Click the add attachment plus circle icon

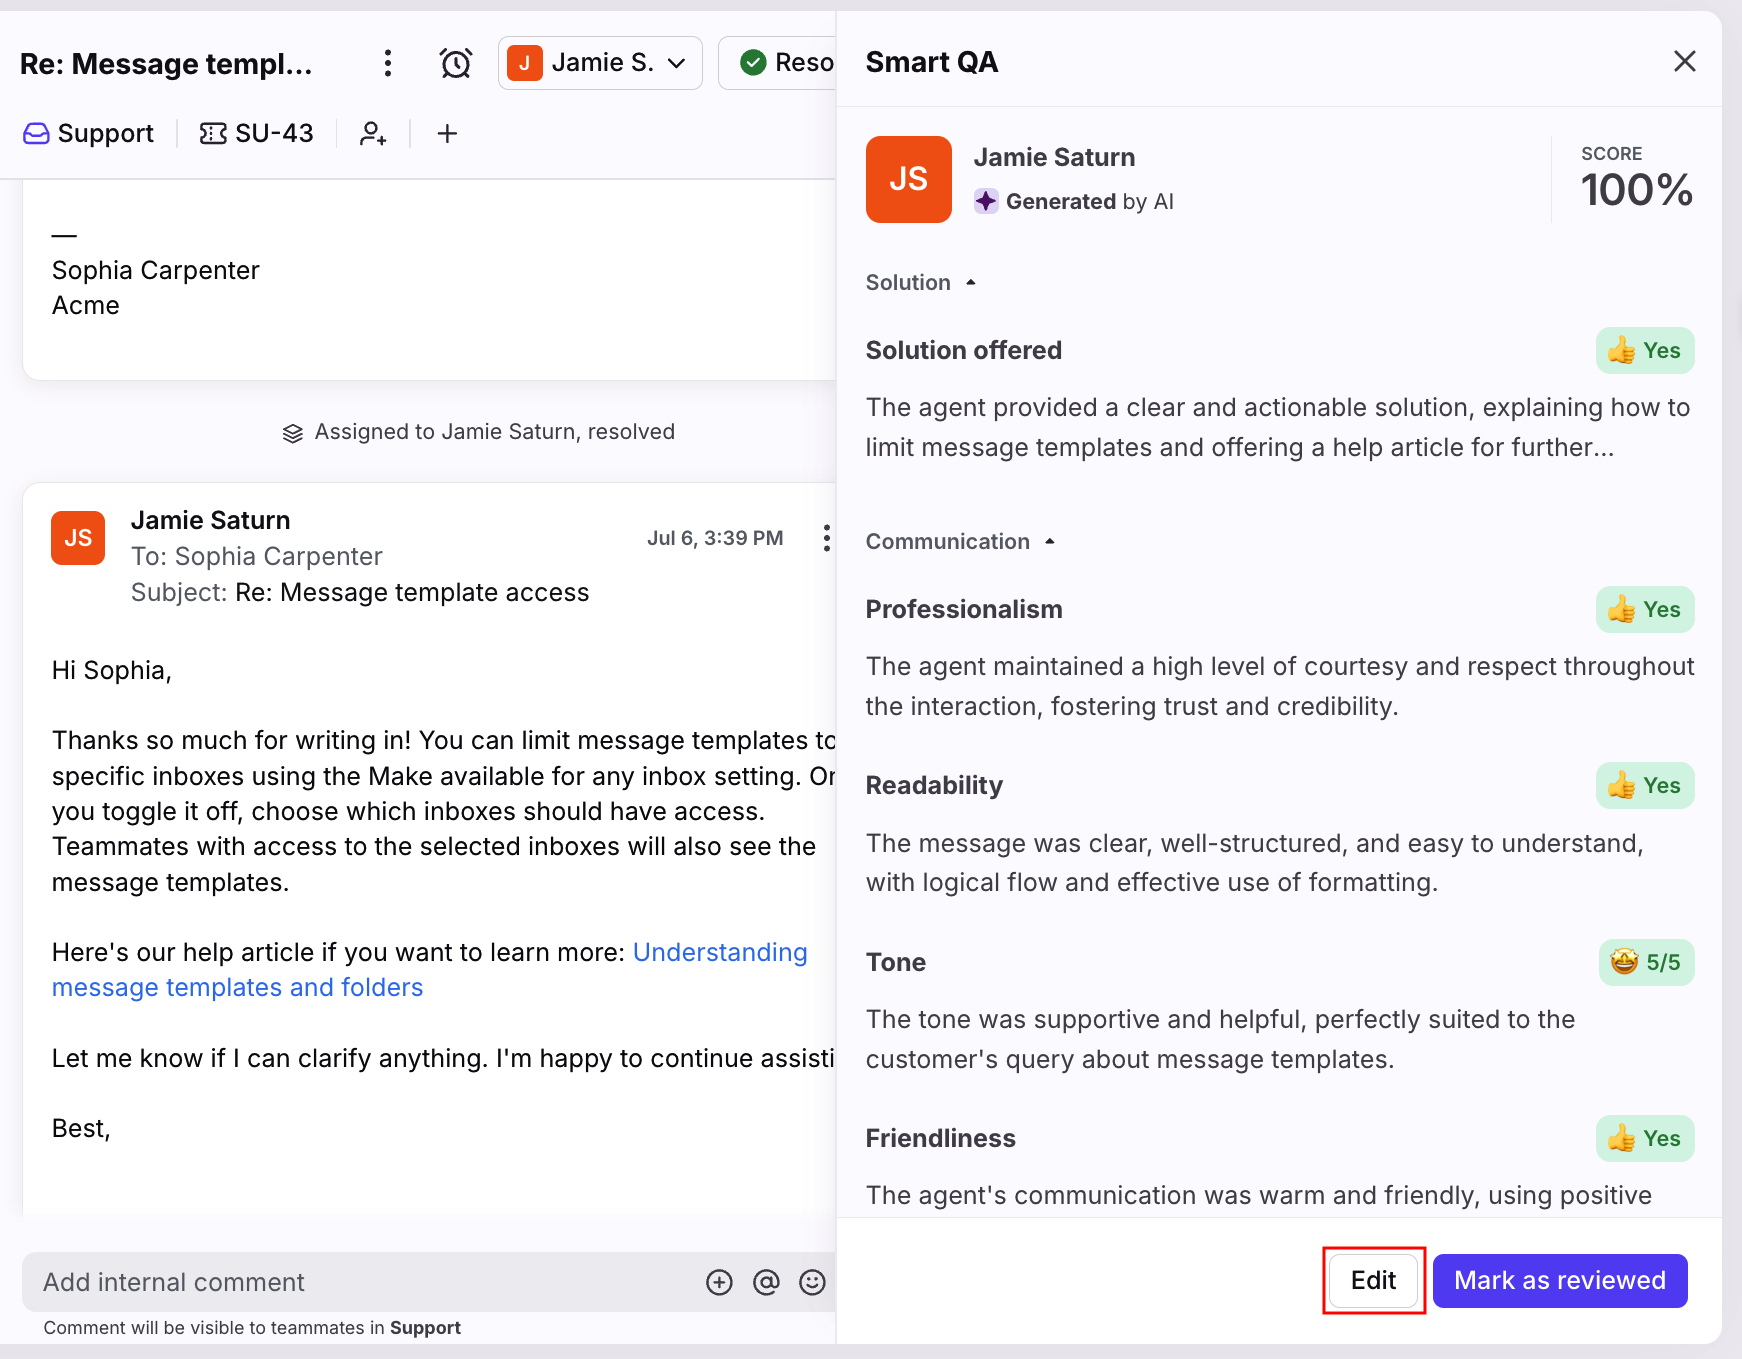point(719,1282)
